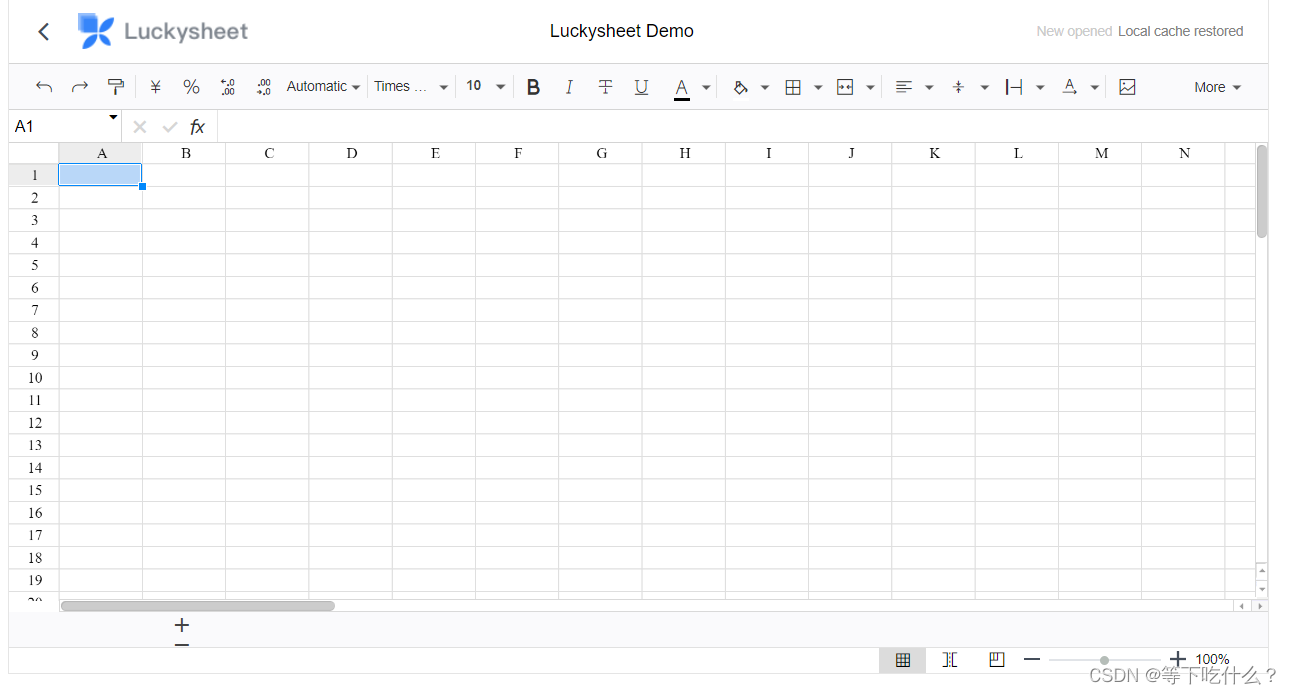Switch to page break view

[950, 660]
